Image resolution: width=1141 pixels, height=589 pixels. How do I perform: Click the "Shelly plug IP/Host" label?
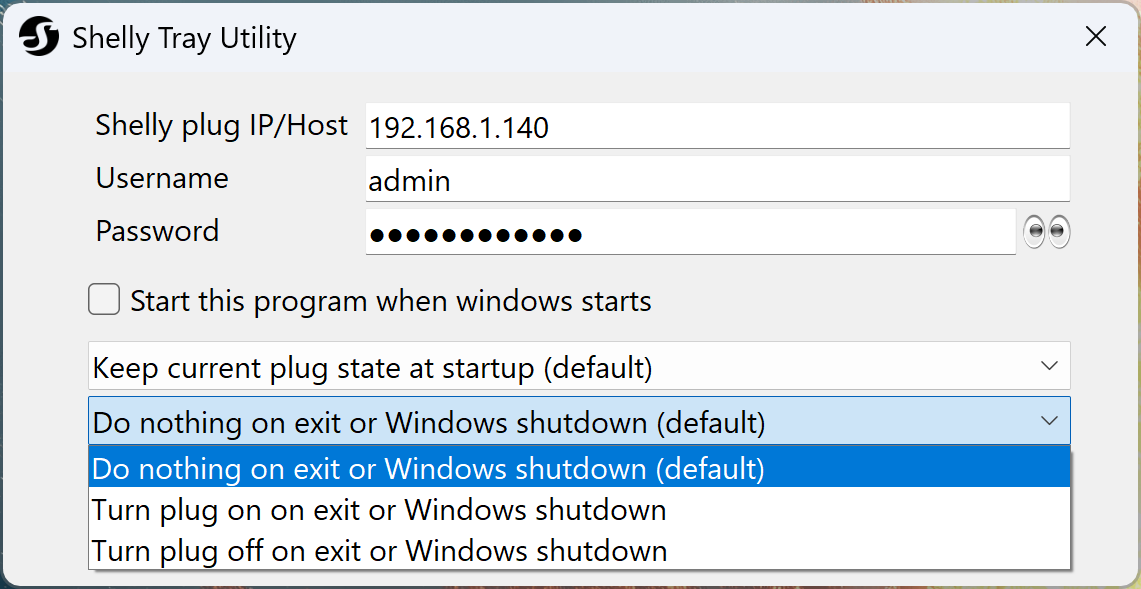(221, 125)
